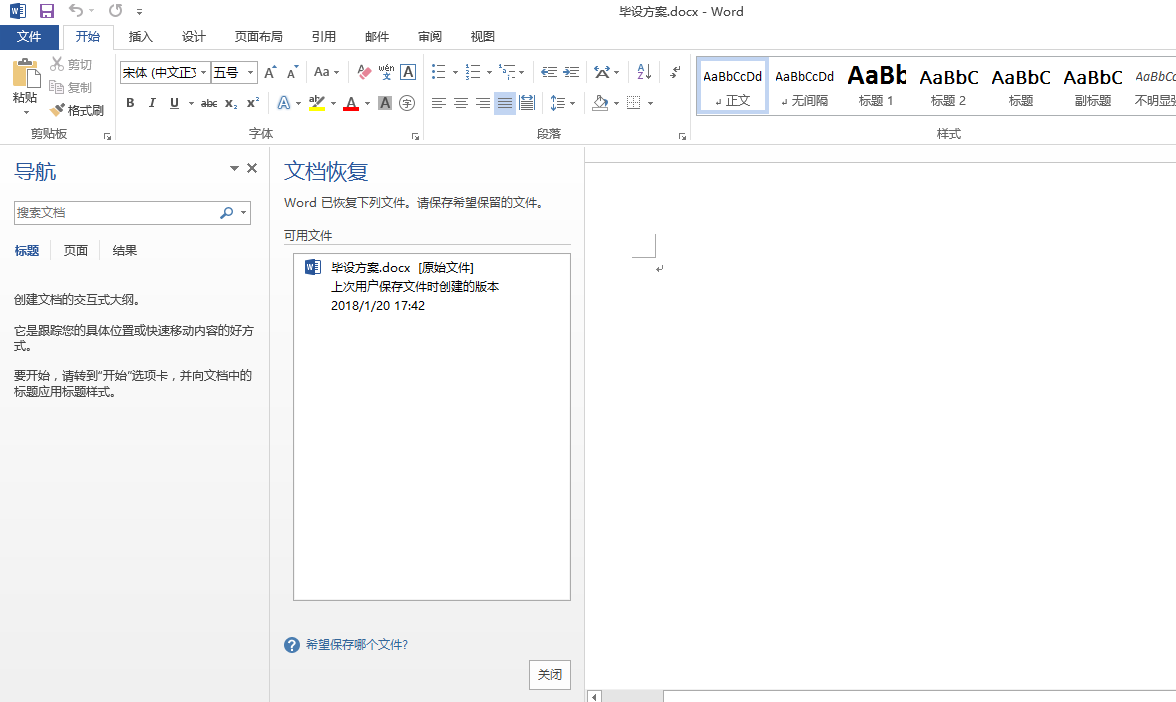Screen dimensions: 1176x702
Task: Switch to the 设计 Design tab
Action: (x=194, y=37)
